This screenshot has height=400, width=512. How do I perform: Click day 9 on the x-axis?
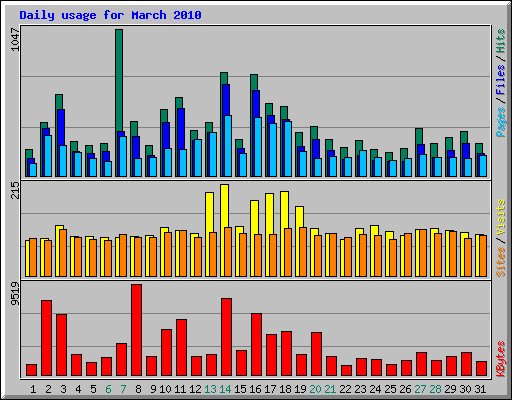click(153, 389)
